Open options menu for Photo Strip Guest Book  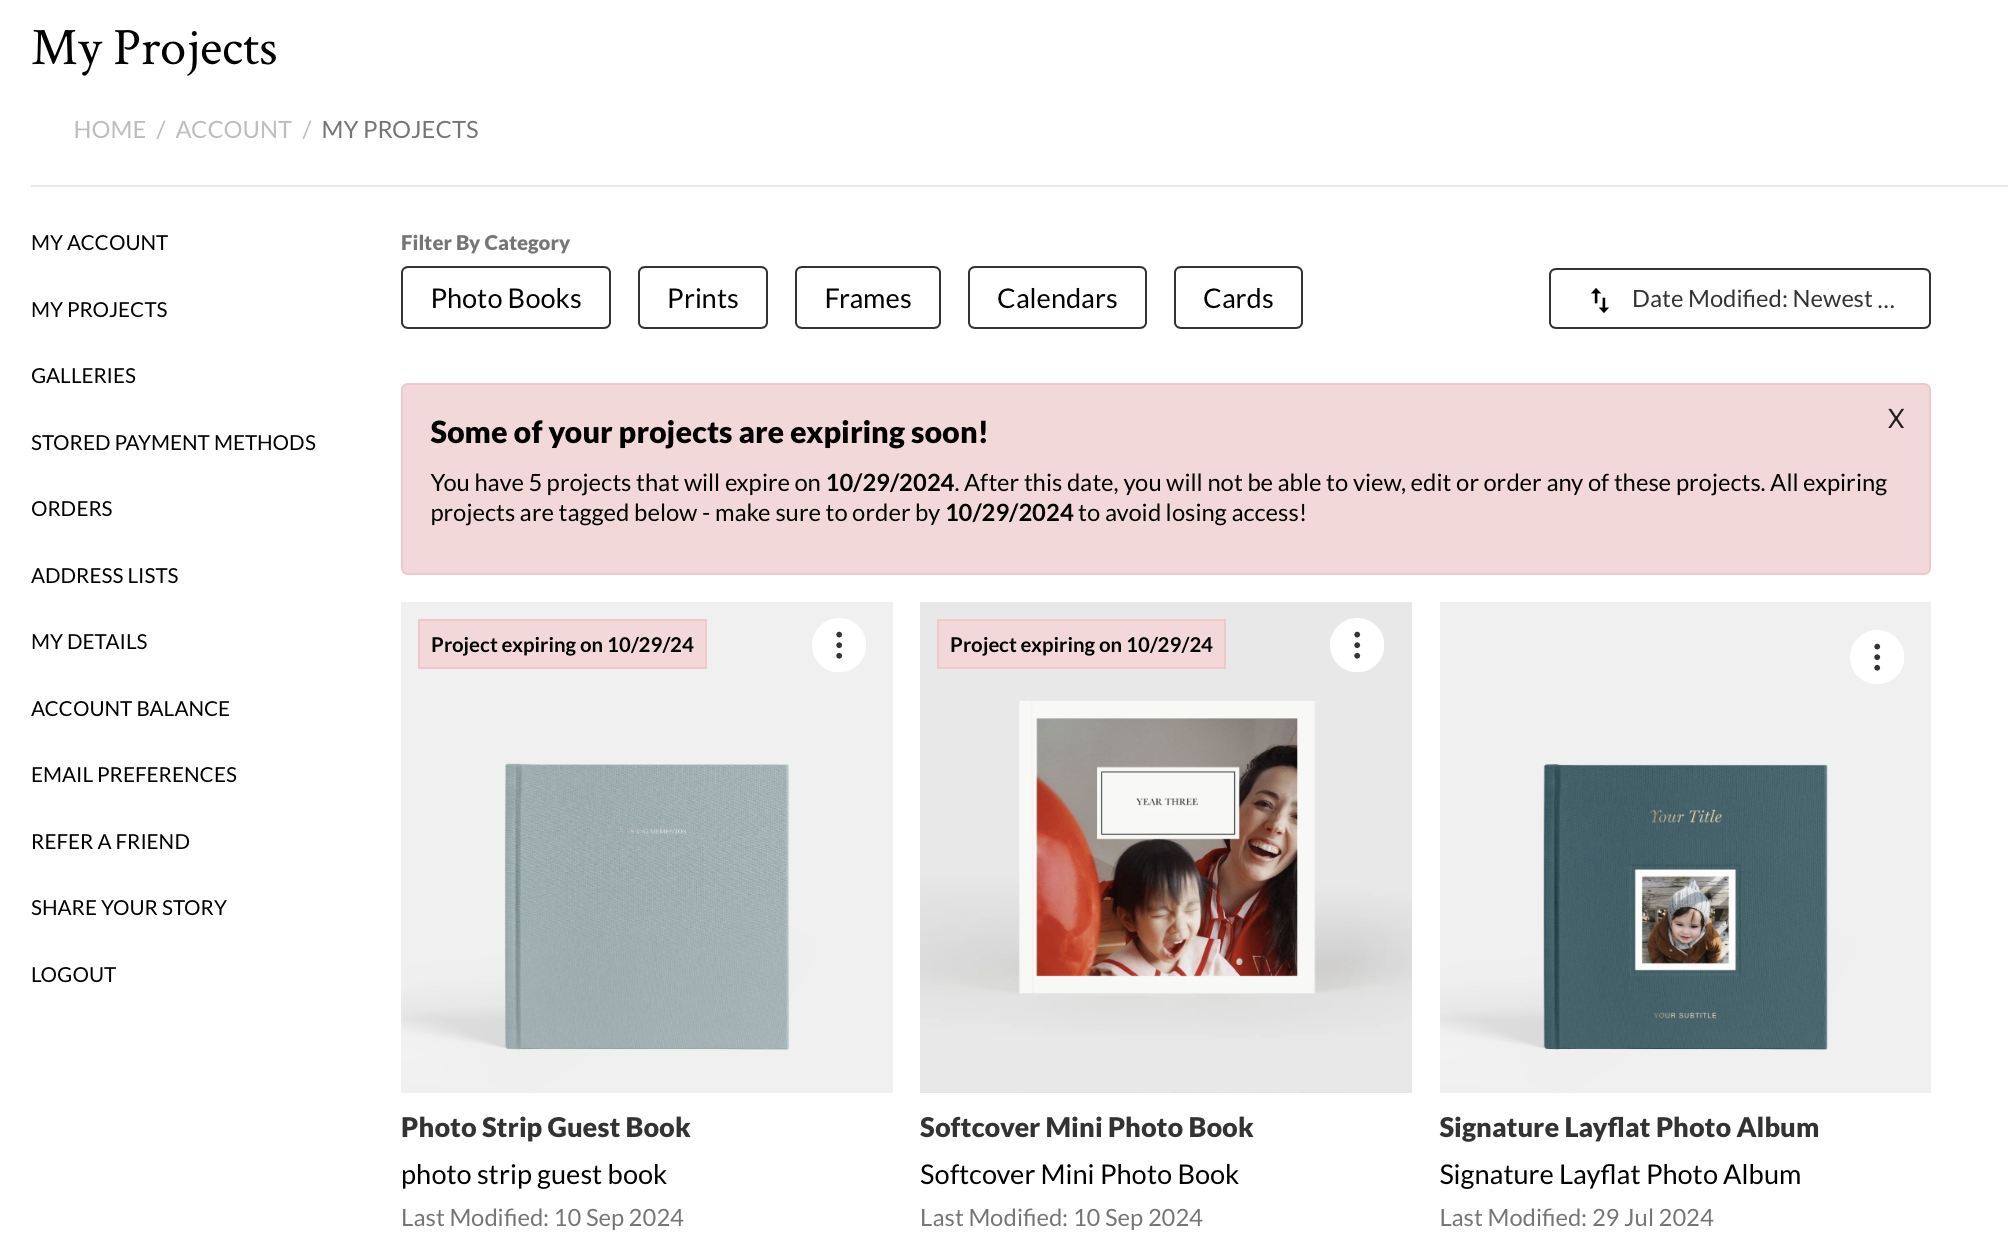point(838,645)
